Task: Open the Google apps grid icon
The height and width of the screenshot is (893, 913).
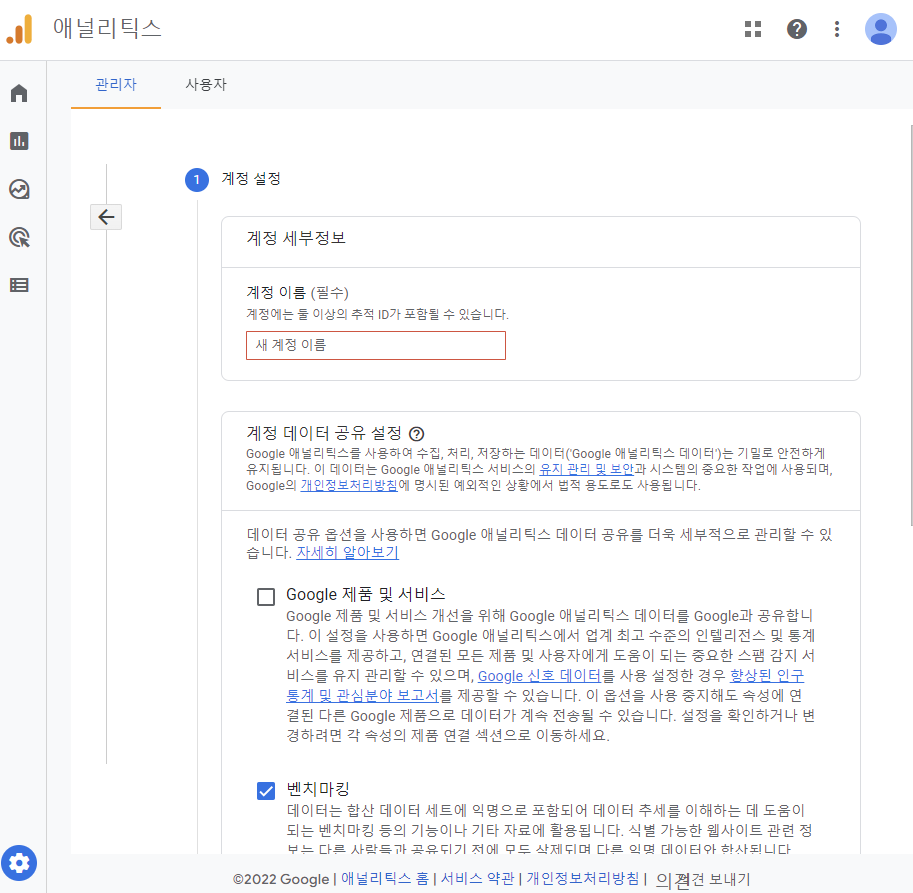Action: (753, 29)
